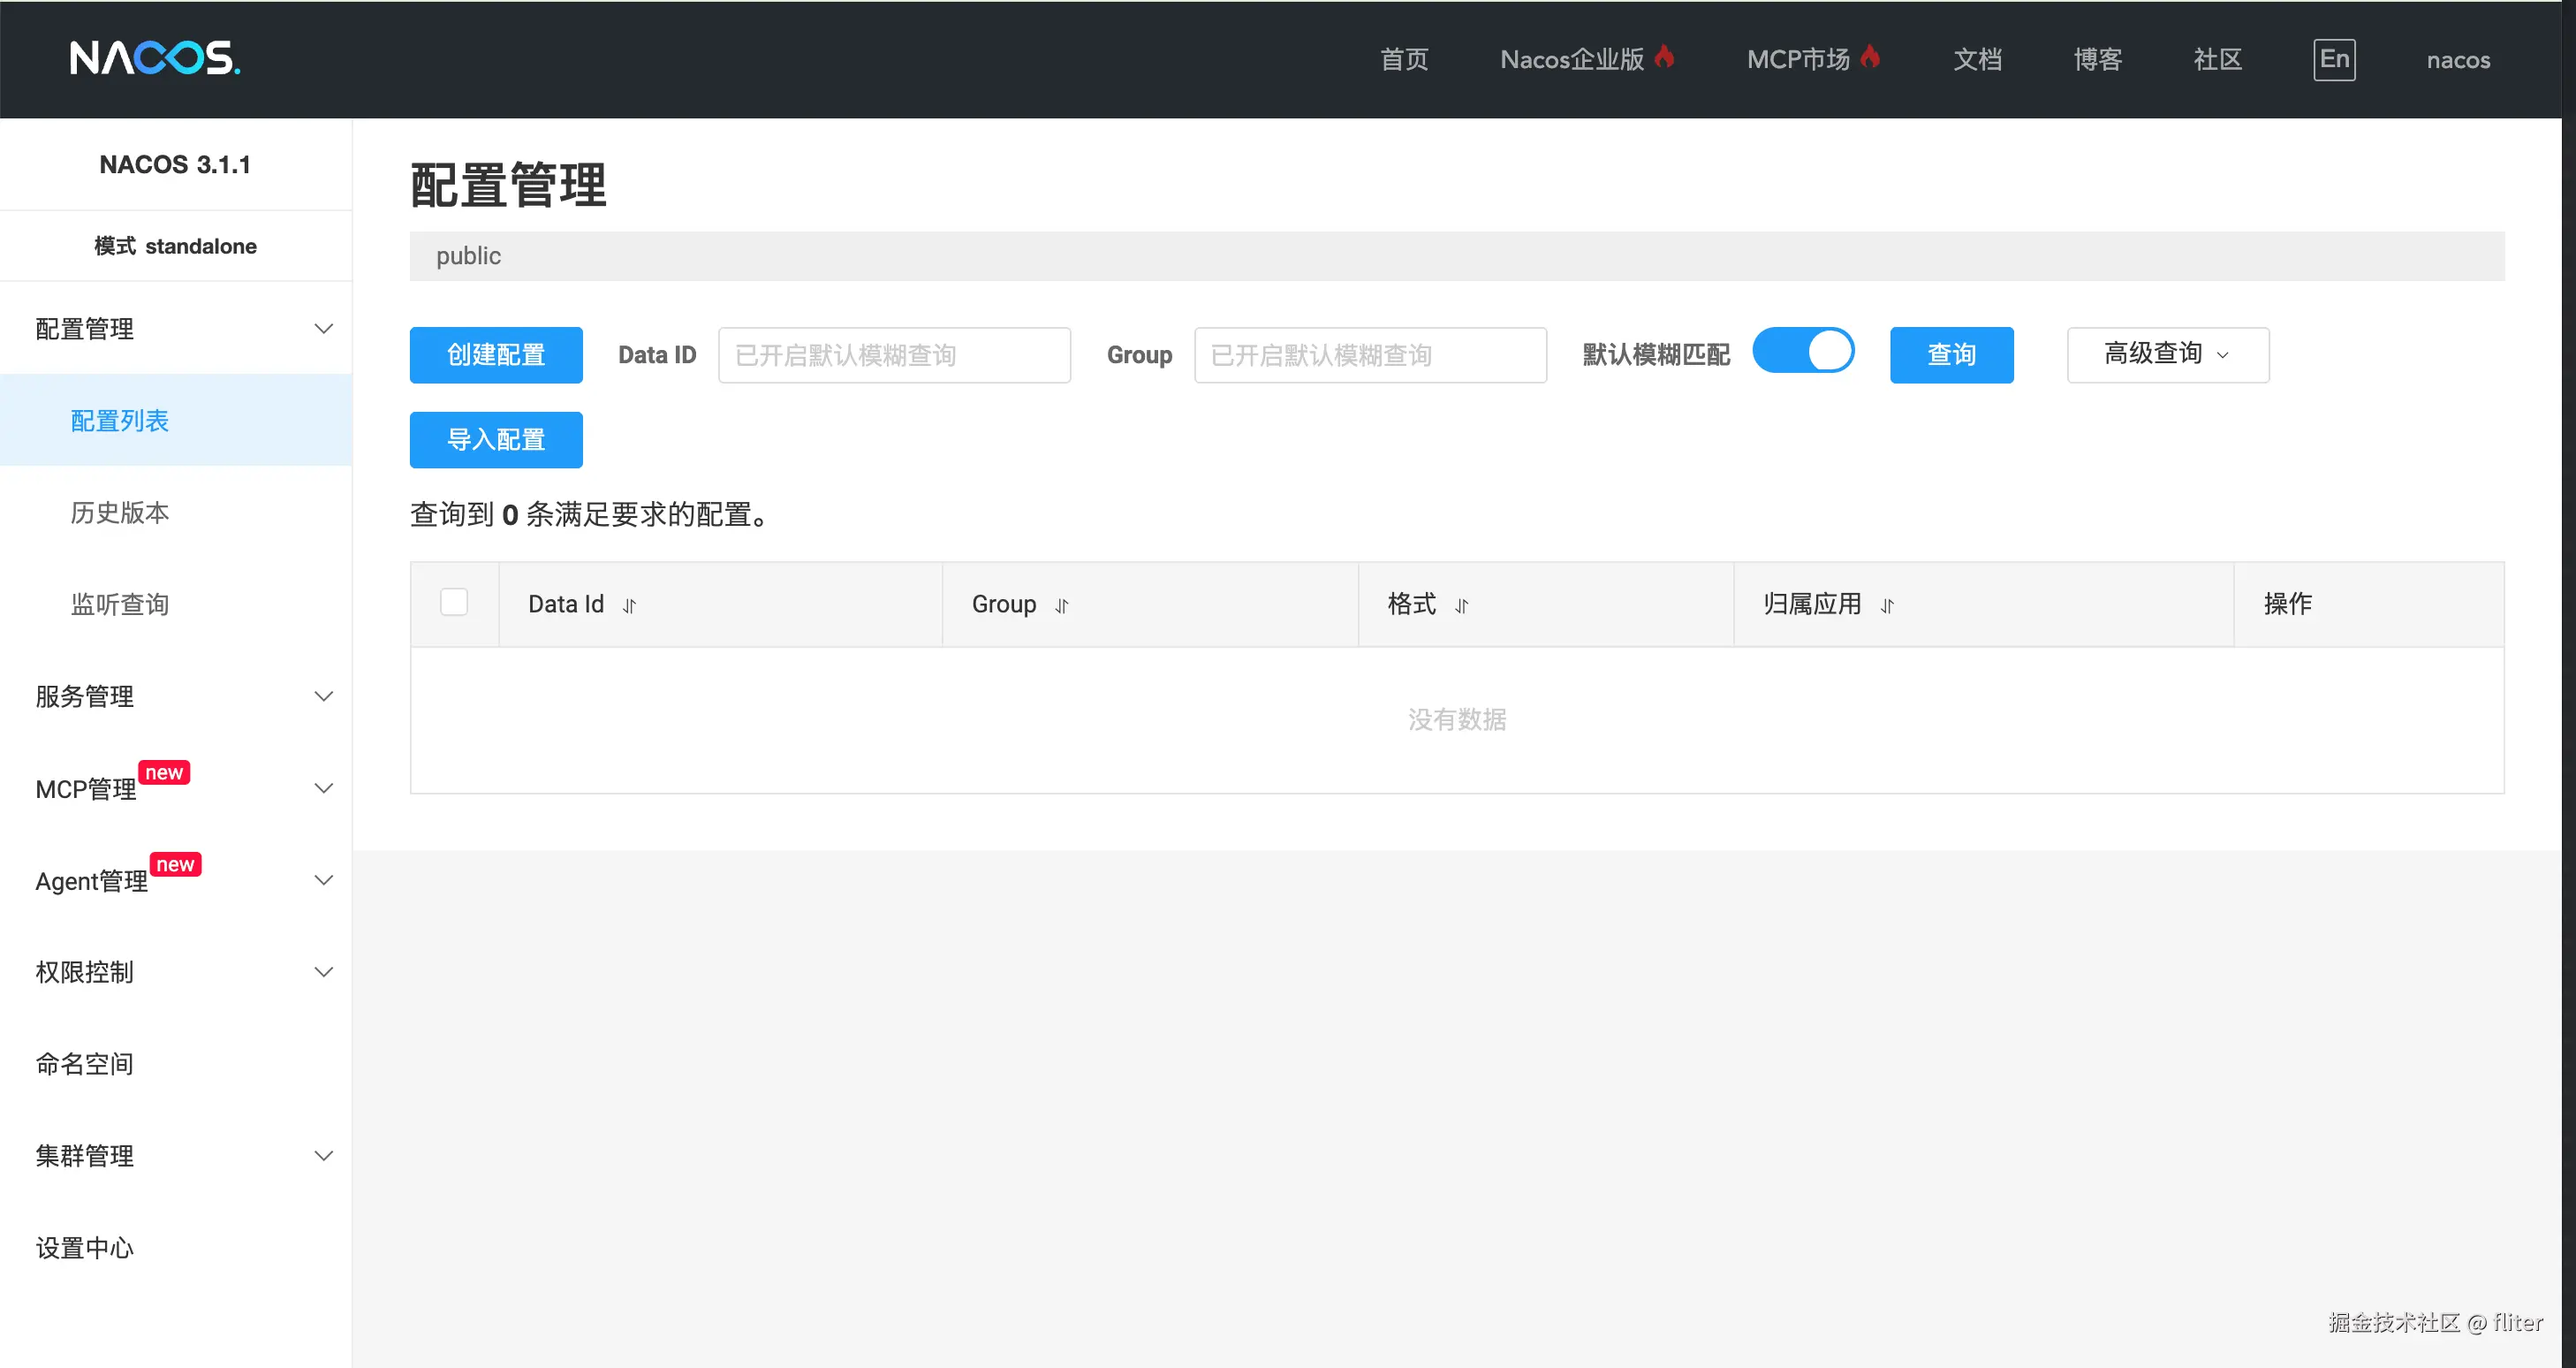Click the Group column sort icon
The width and height of the screenshot is (2576, 1368).
pos(1061,606)
